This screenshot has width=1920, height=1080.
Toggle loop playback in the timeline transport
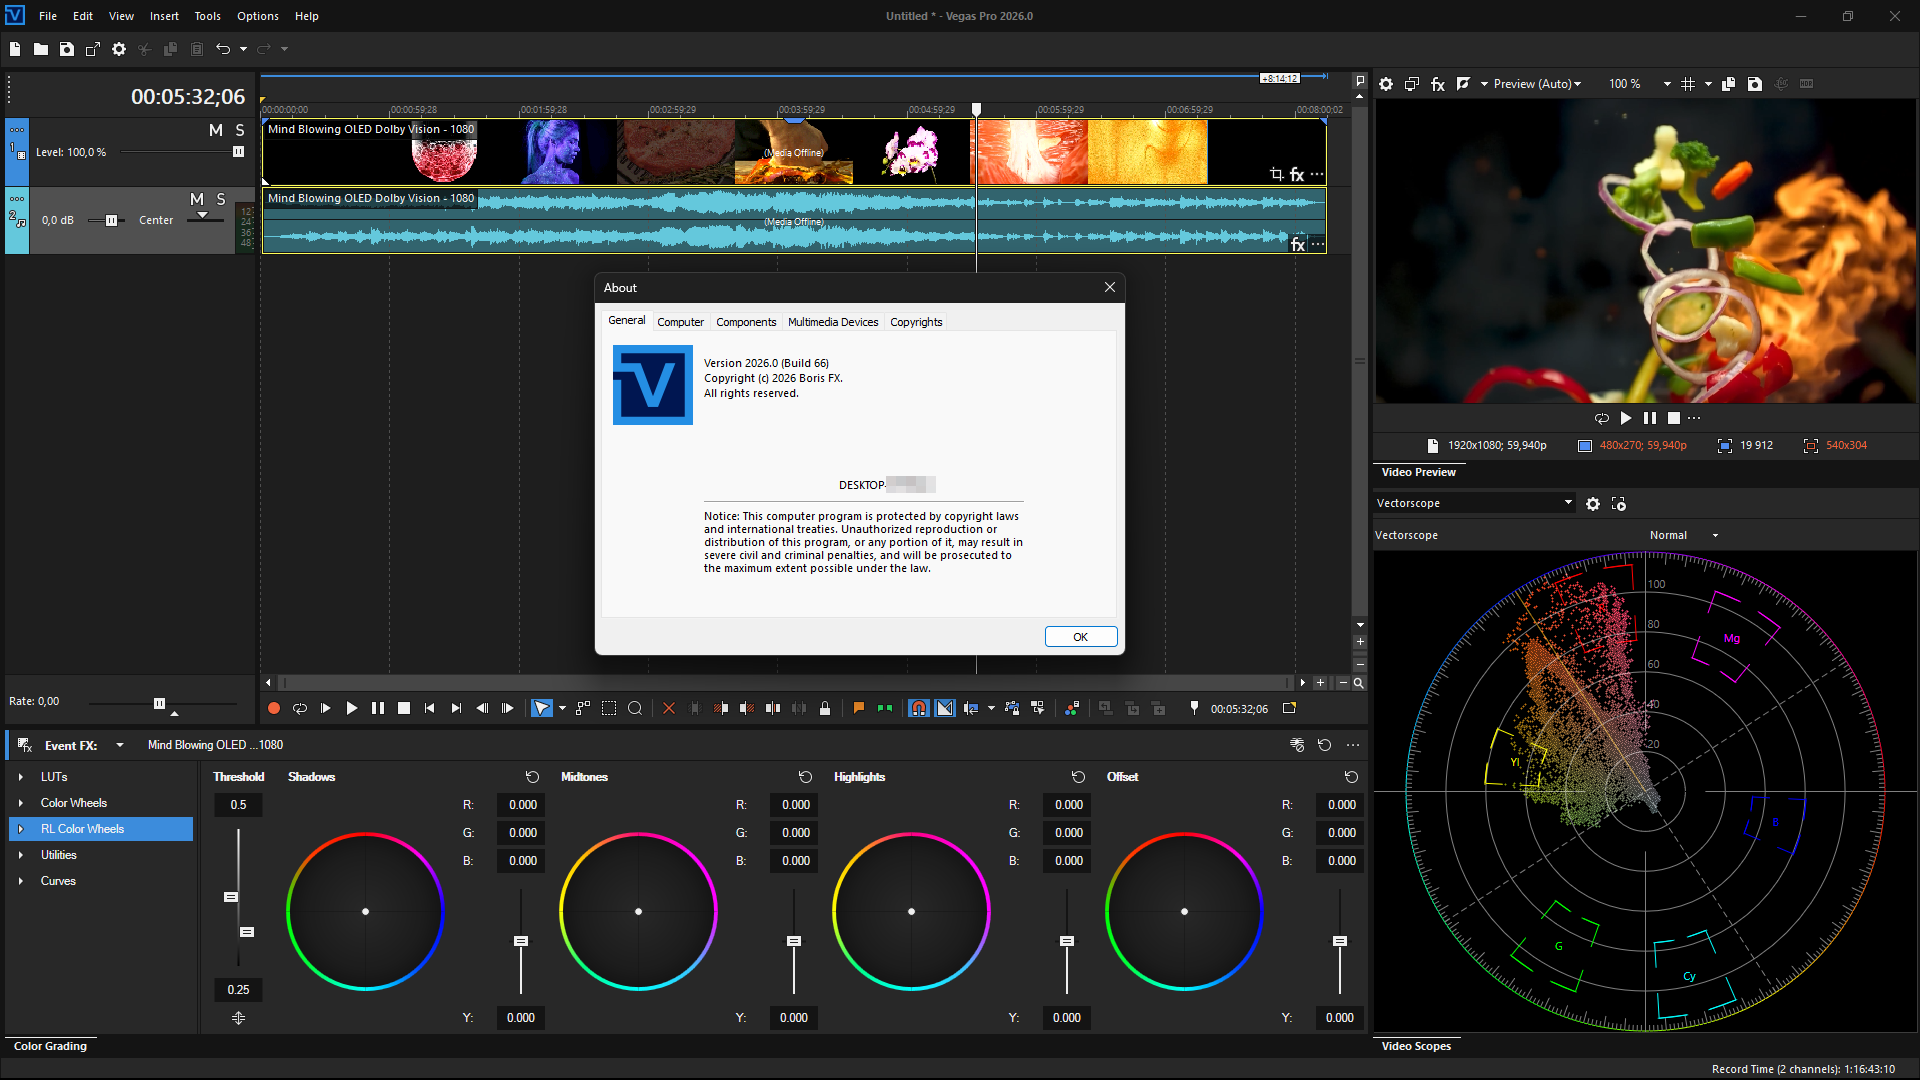tap(300, 709)
